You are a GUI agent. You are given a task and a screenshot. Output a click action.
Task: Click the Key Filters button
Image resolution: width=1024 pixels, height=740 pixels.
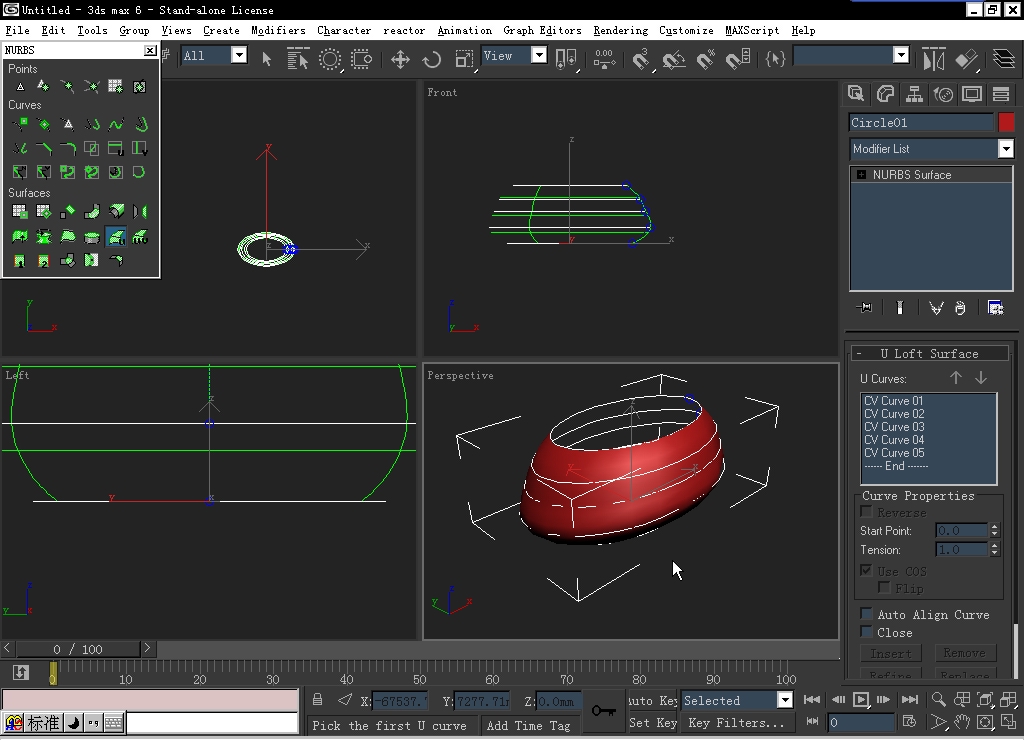pyautogui.click(x=736, y=722)
